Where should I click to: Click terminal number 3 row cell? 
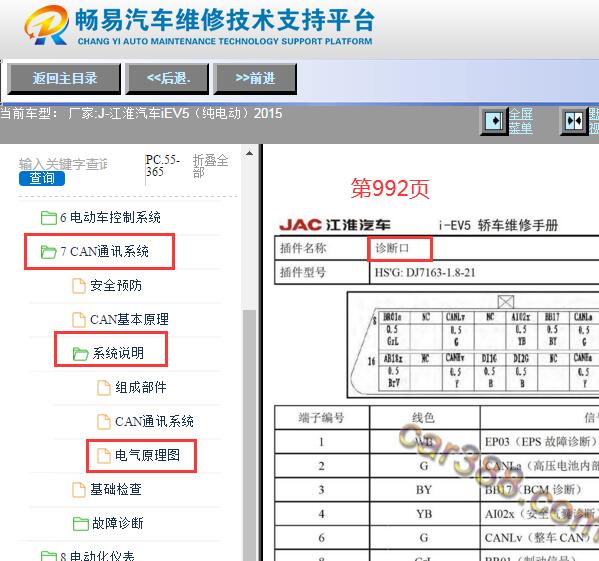click(x=322, y=490)
